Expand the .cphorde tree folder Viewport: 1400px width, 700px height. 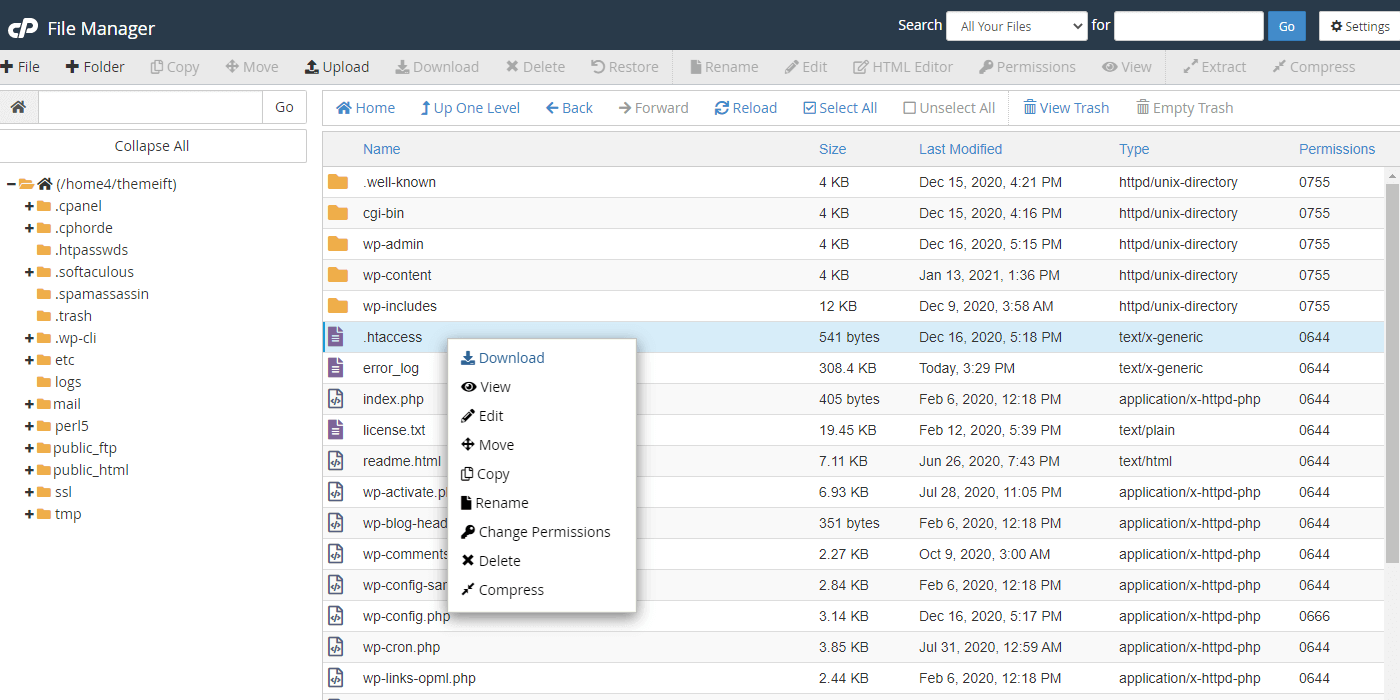coord(30,228)
